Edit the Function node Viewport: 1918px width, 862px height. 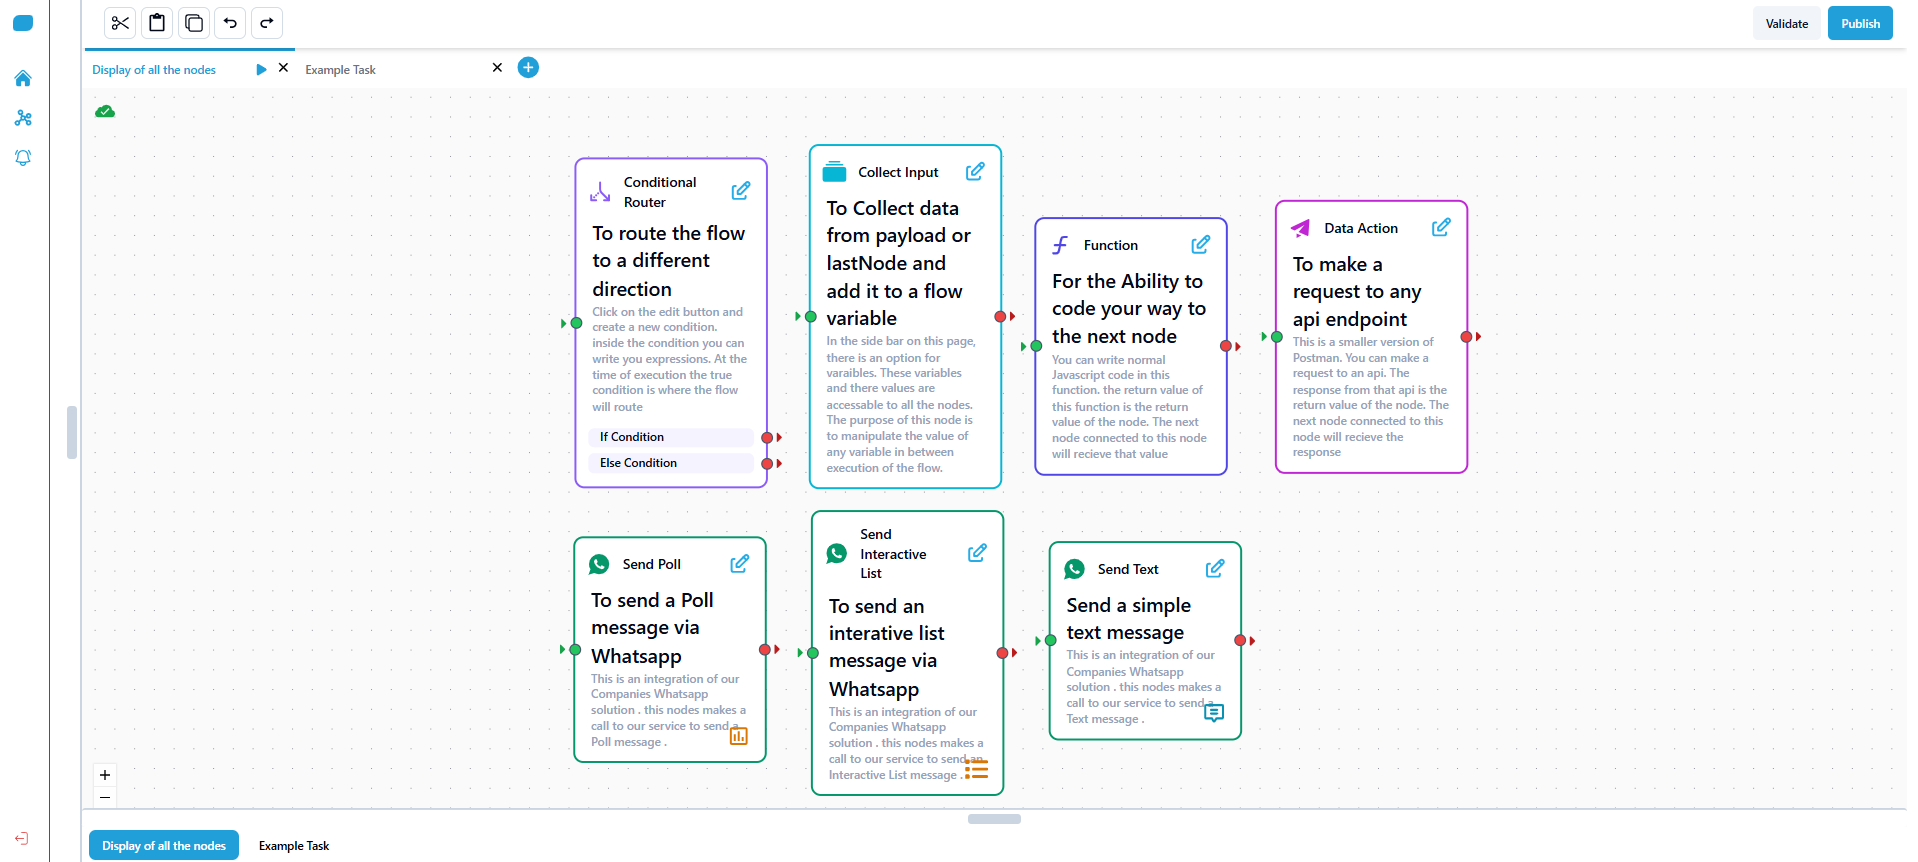1201,245
